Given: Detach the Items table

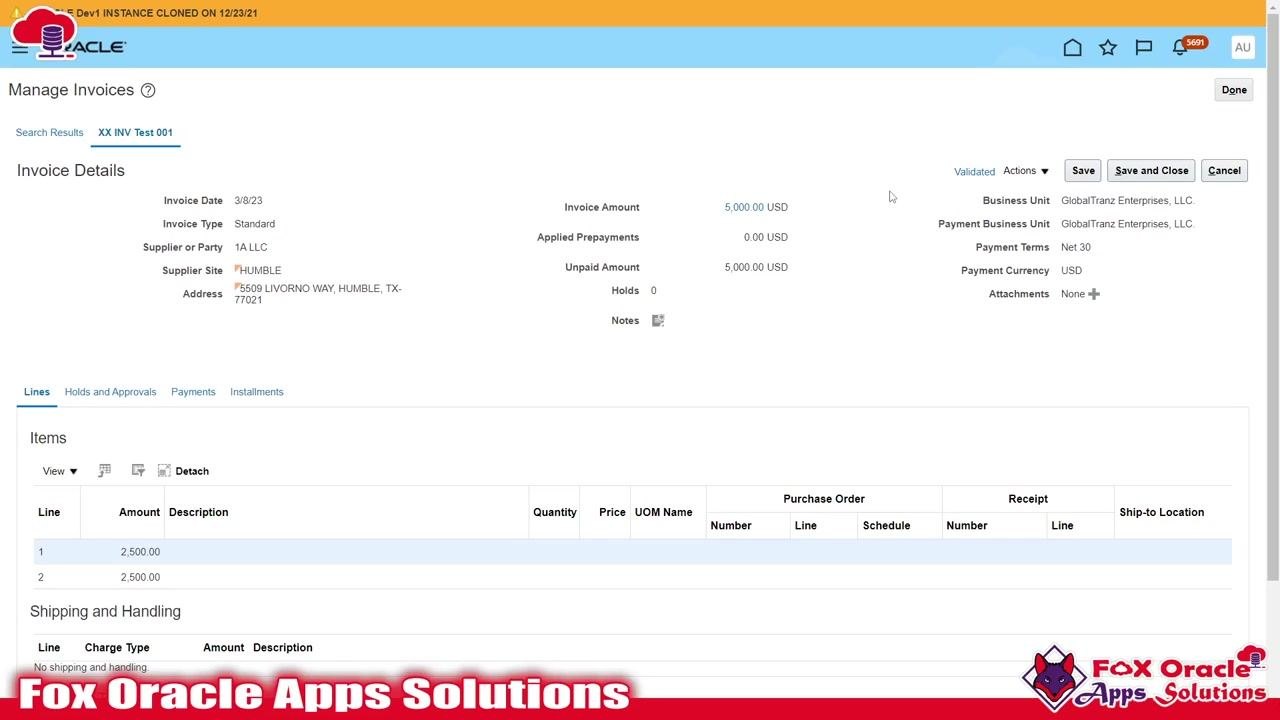Looking at the screenshot, I should [x=183, y=471].
